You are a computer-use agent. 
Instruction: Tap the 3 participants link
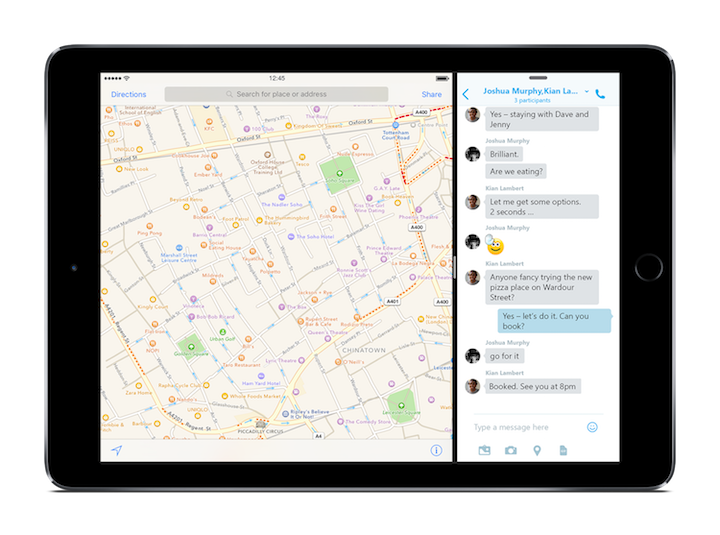click(532, 100)
